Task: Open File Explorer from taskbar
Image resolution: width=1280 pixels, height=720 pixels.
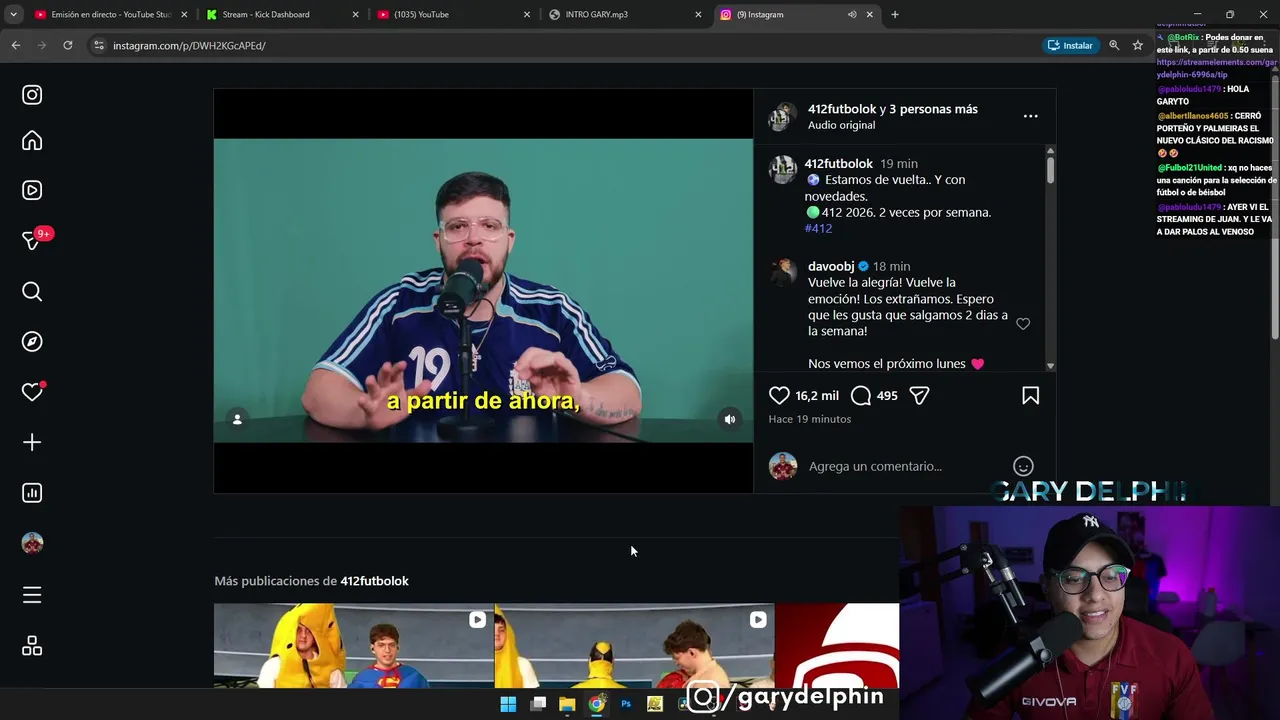Action: (x=567, y=704)
